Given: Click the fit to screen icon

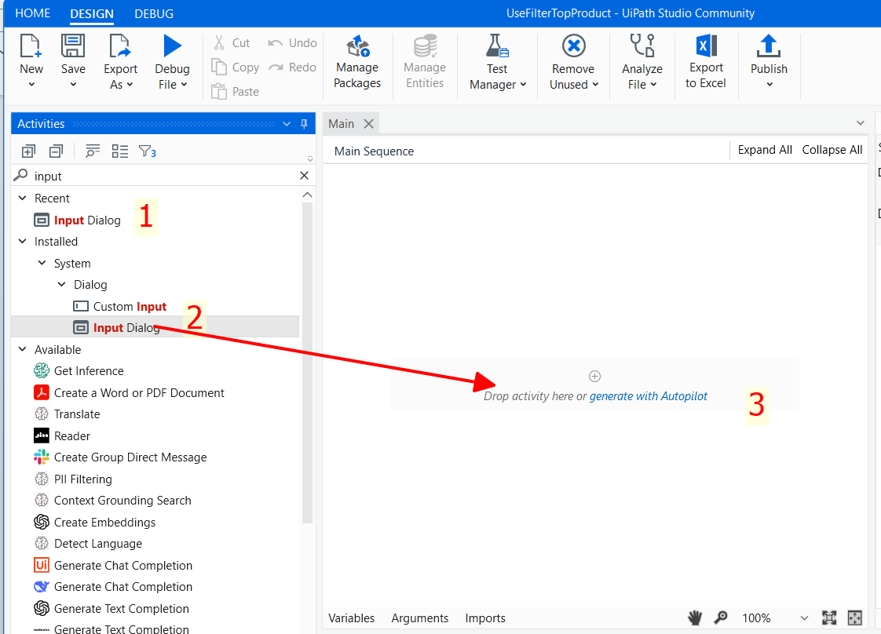Looking at the screenshot, I should [x=829, y=618].
